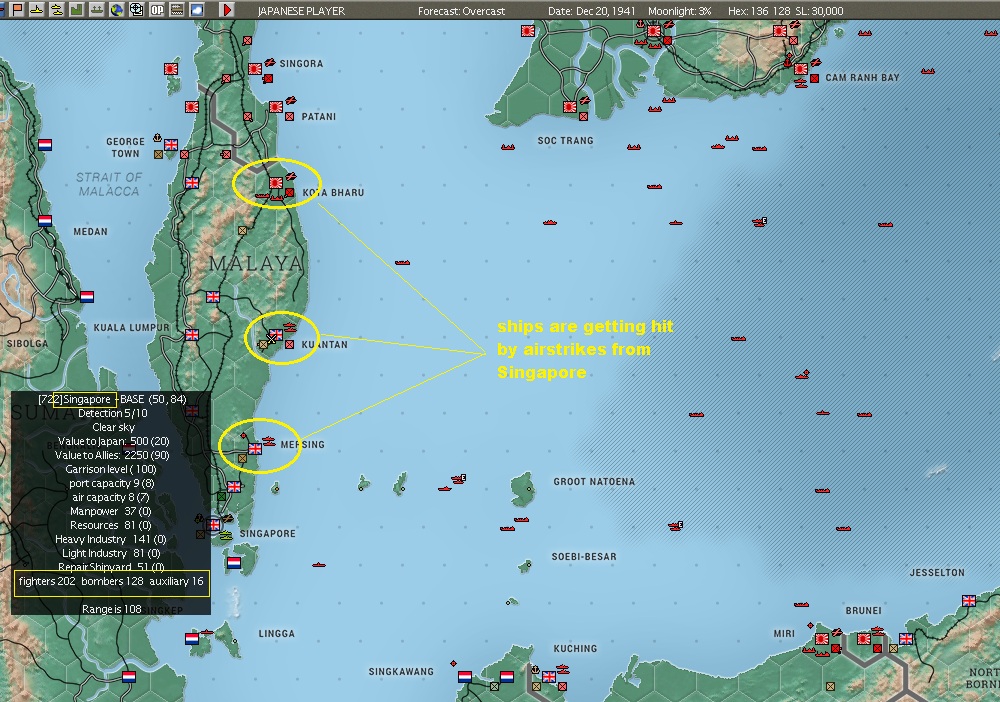The height and width of the screenshot is (702, 1000).
Task: Select the Dutch flag at Singkawang
Action: (465, 676)
